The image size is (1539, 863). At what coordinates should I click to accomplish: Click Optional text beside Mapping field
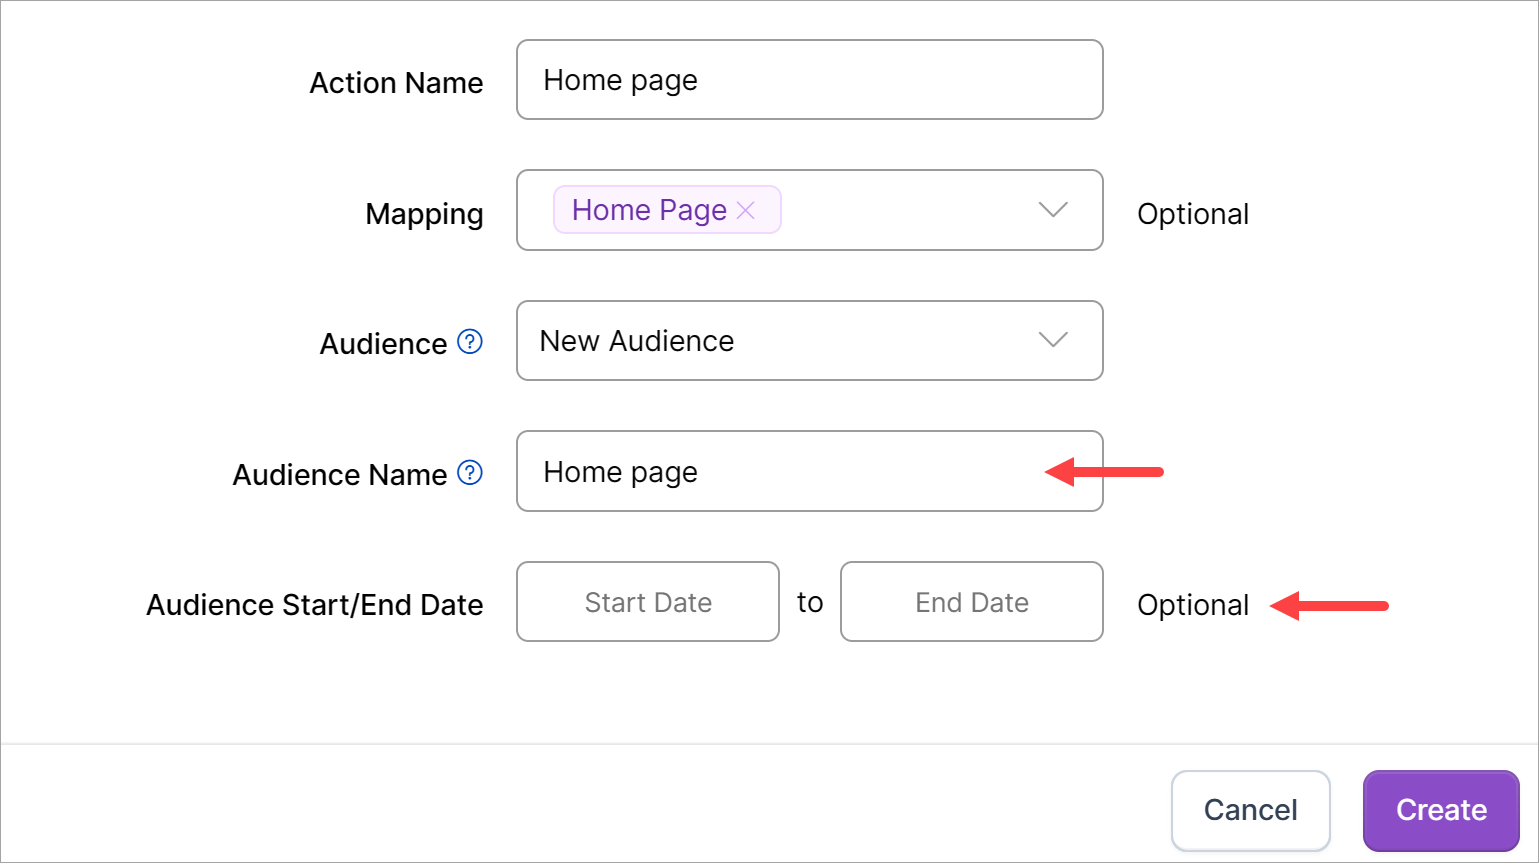click(x=1193, y=214)
